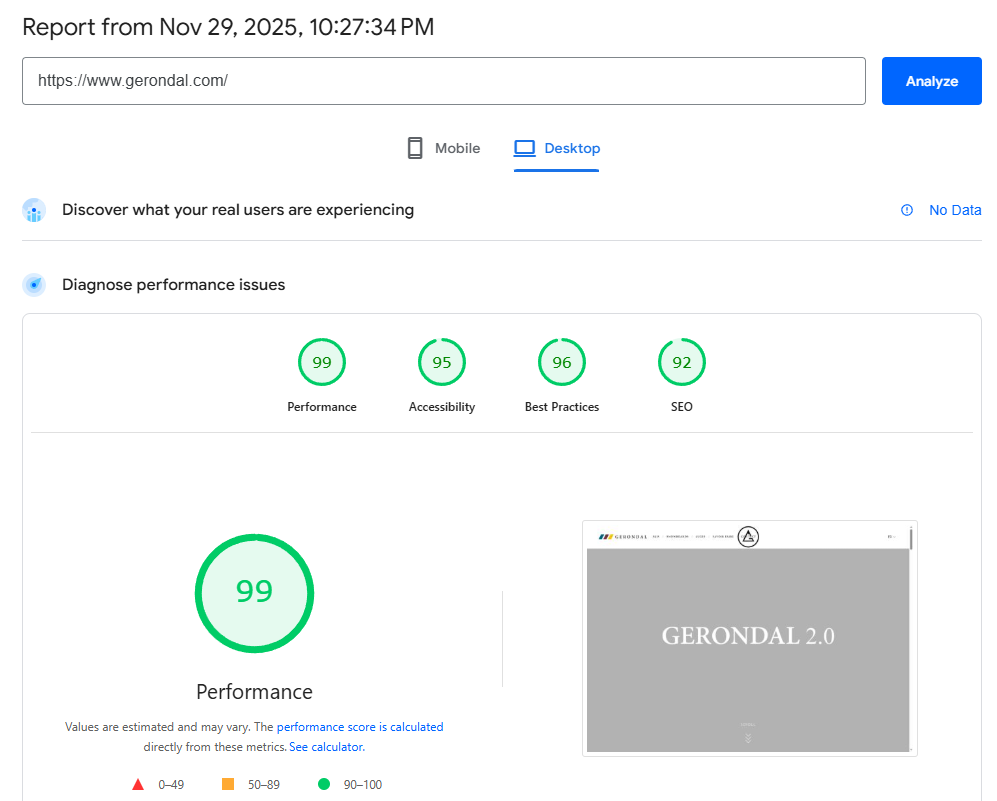
Task: Click the orange square 50–89 legend marker
Action: 228,784
